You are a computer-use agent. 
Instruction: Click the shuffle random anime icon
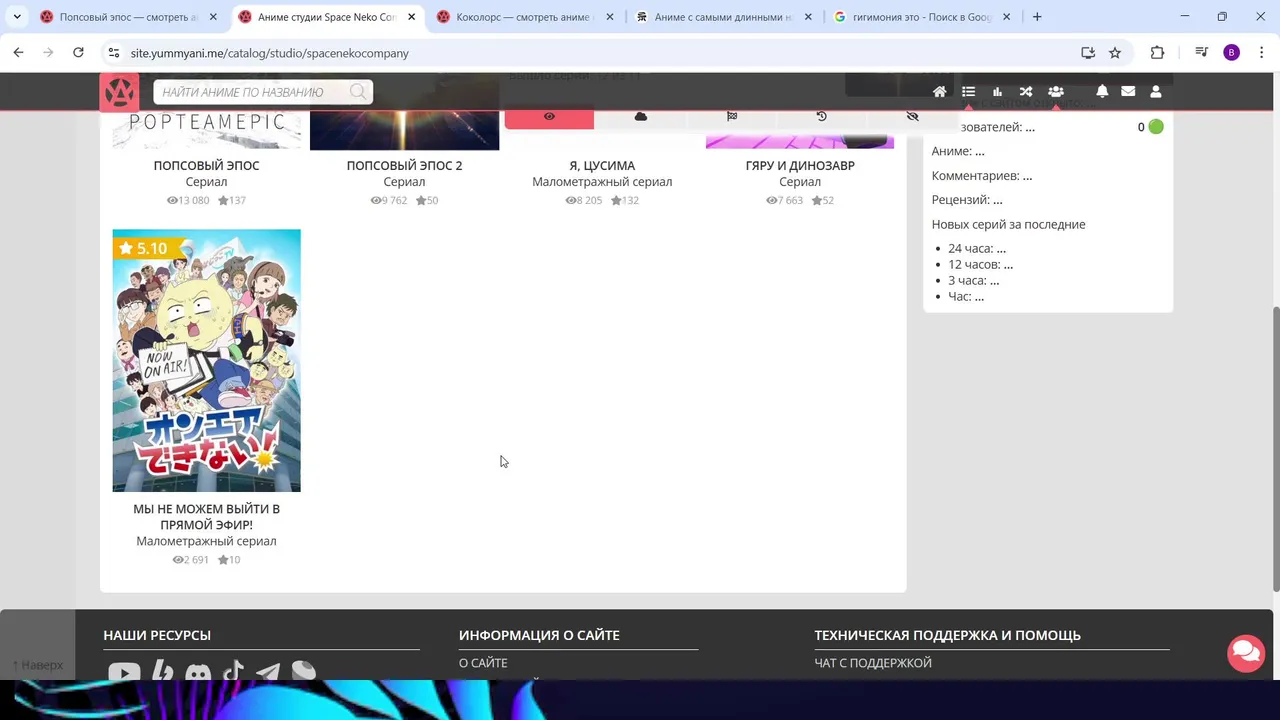[x=1025, y=92]
